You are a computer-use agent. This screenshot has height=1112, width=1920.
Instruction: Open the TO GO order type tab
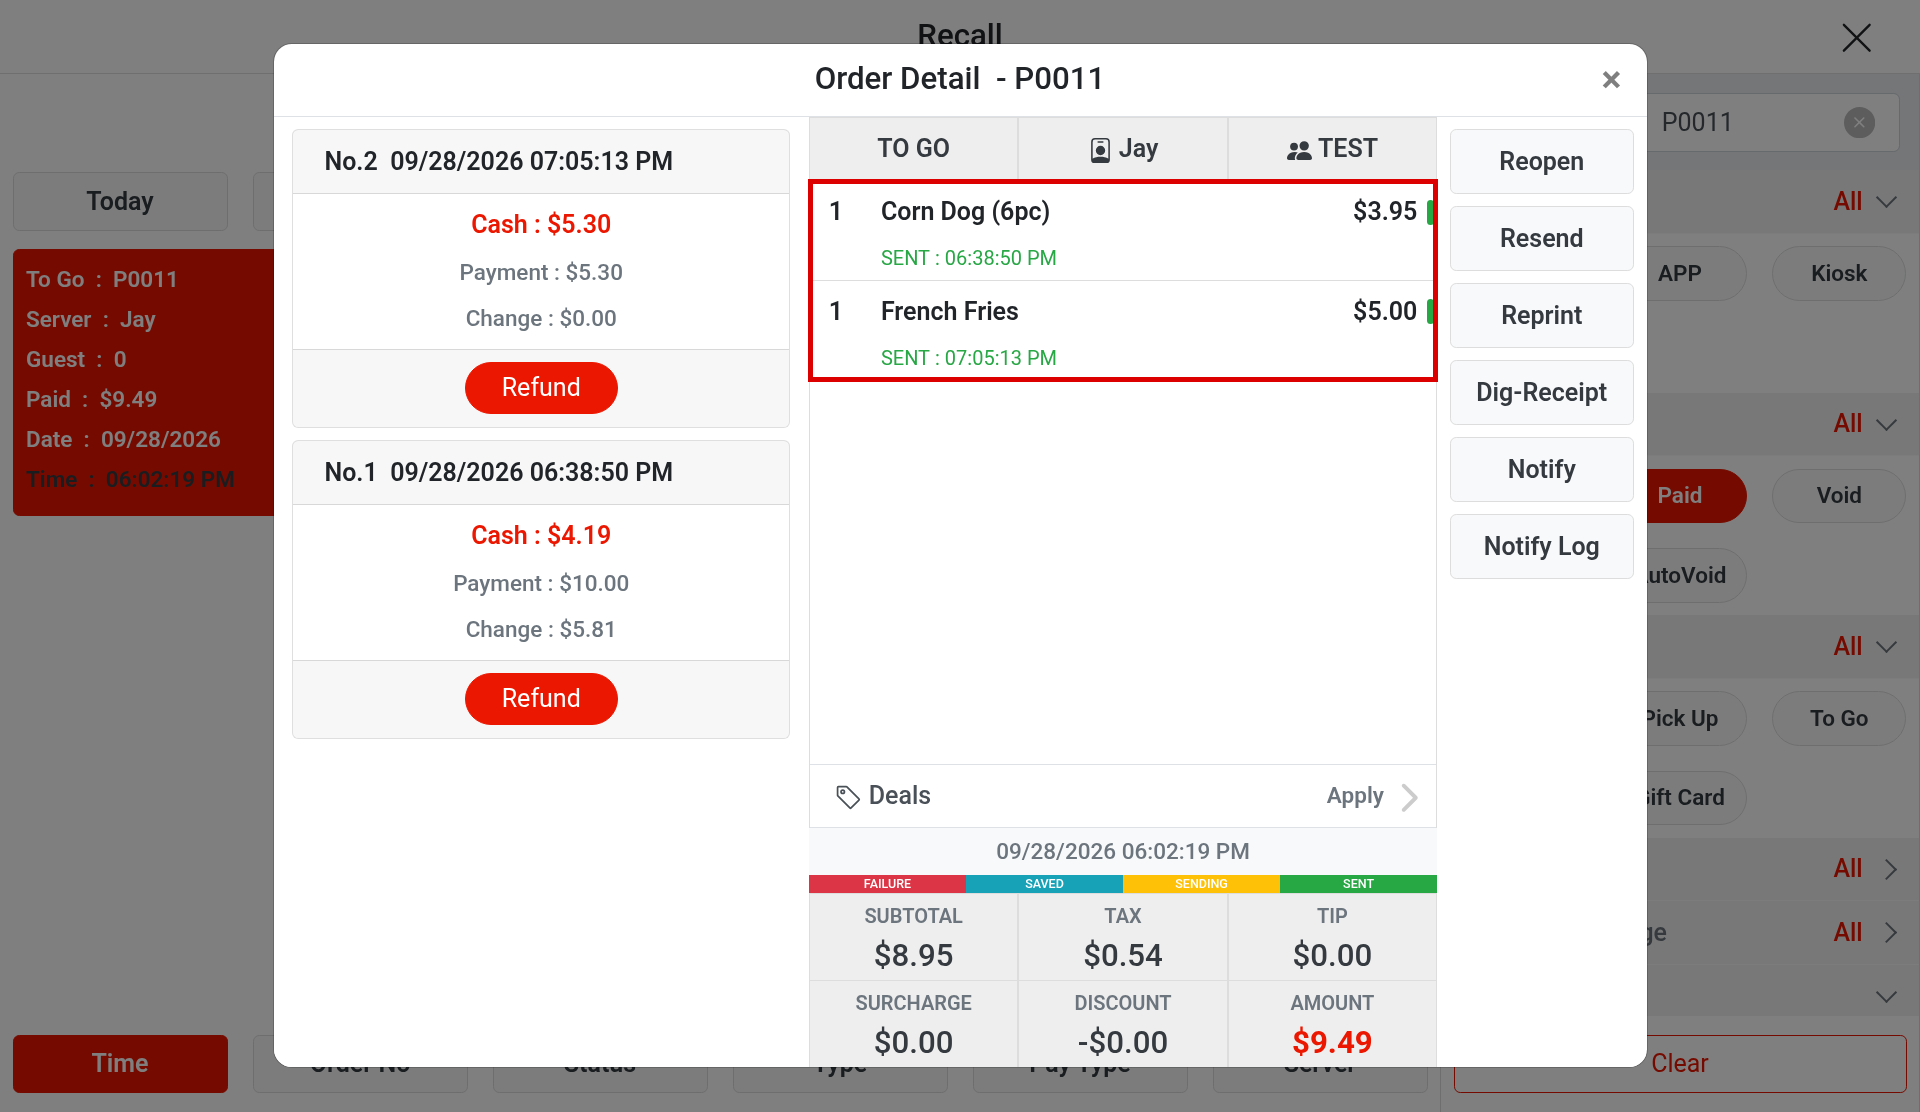(x=913, y=149)
